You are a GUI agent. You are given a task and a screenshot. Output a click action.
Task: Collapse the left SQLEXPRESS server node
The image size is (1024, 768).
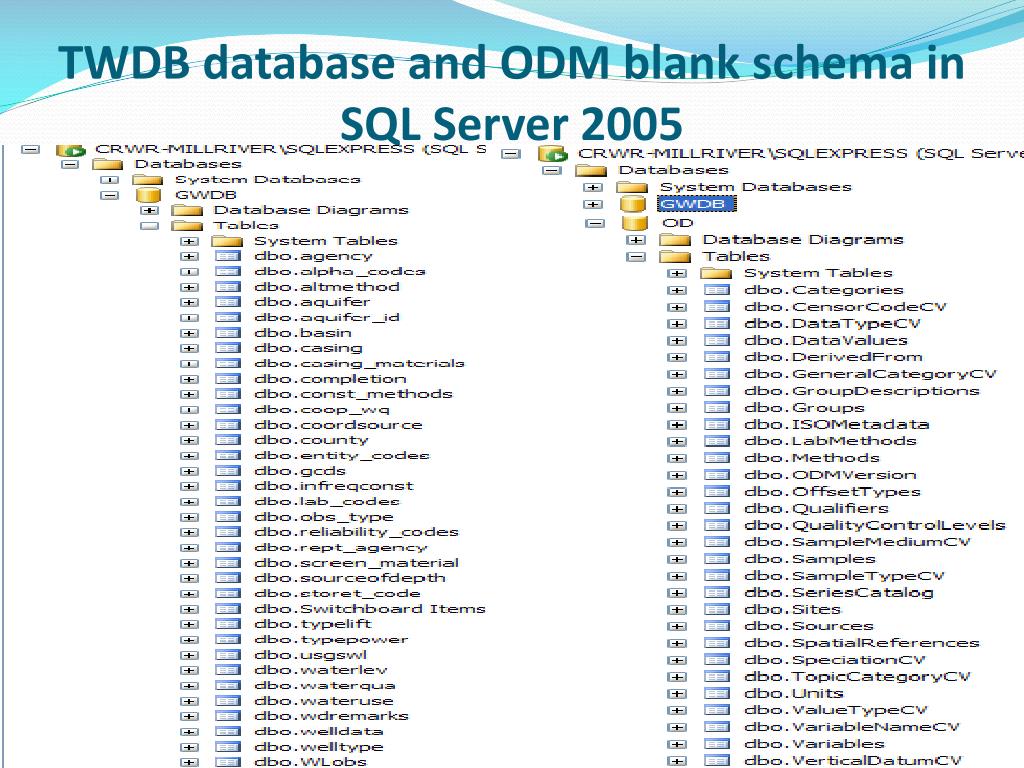30,150
